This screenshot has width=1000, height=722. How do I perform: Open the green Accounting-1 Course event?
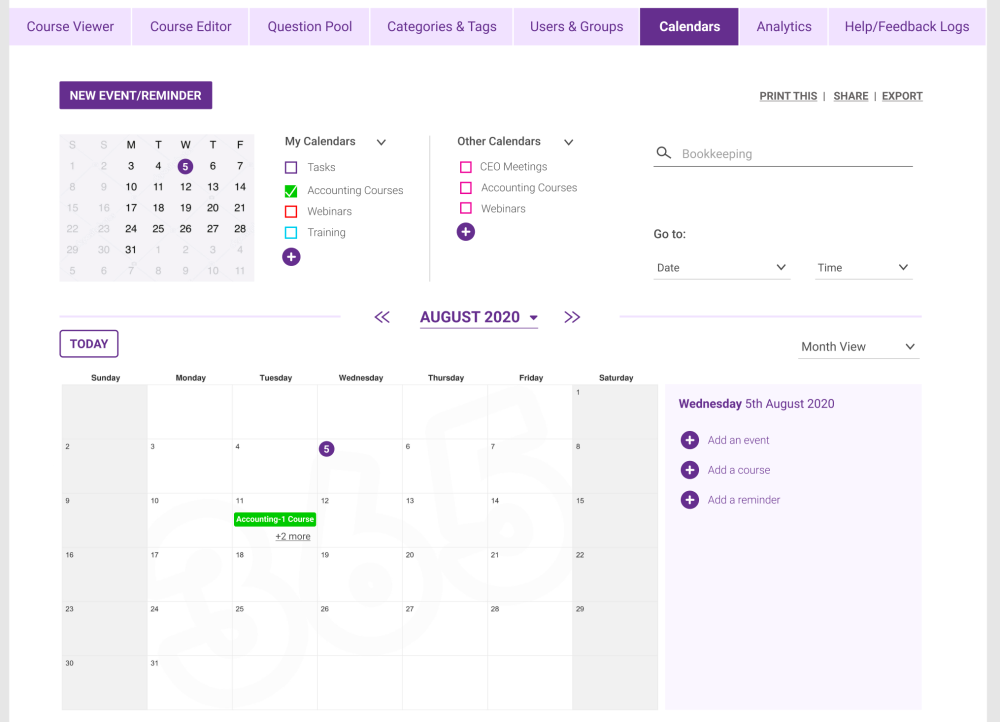[x=275, y=519]
